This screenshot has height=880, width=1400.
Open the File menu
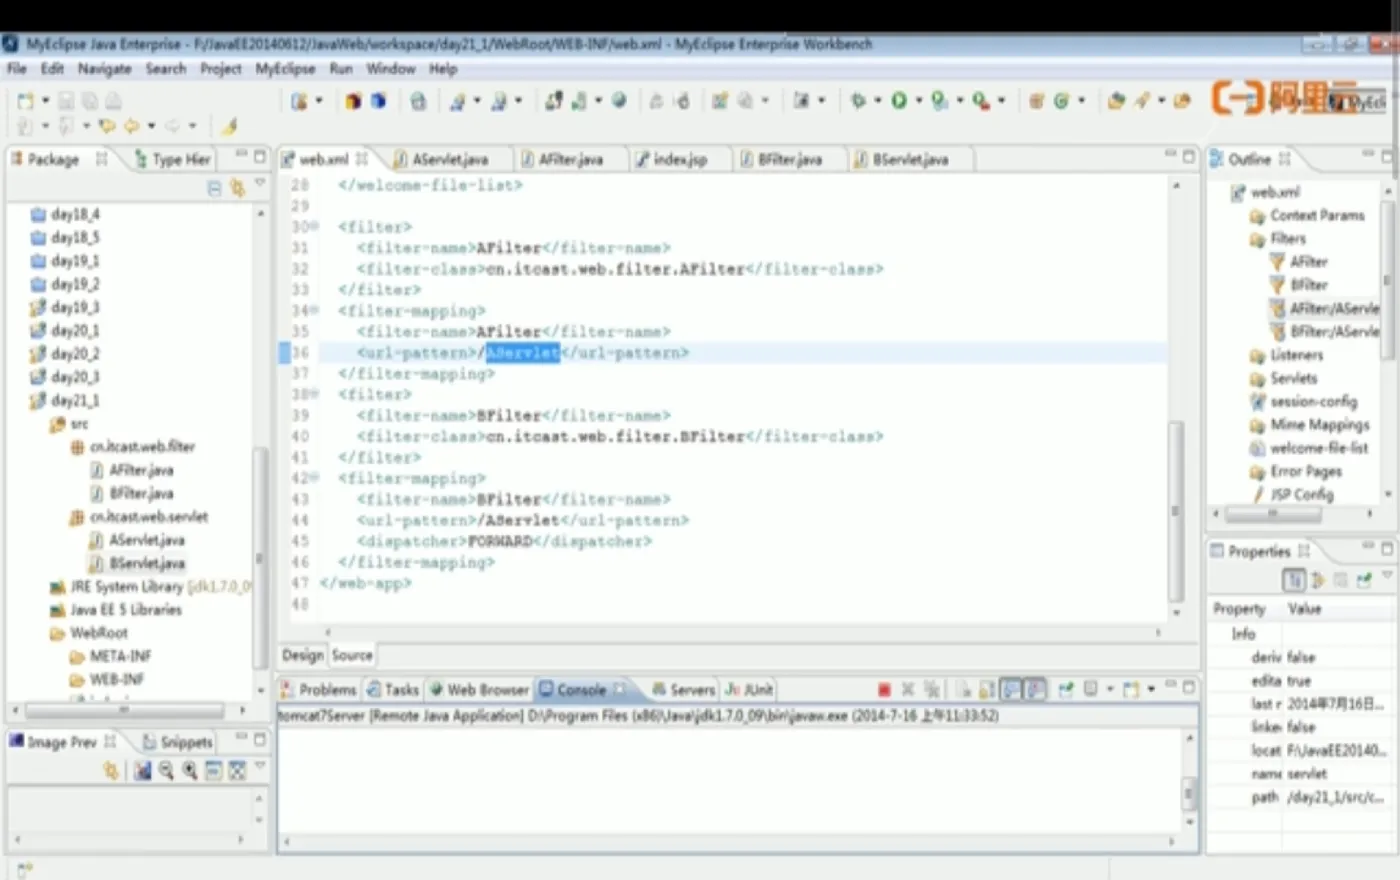pyautogui.click(x=17, y=69)
